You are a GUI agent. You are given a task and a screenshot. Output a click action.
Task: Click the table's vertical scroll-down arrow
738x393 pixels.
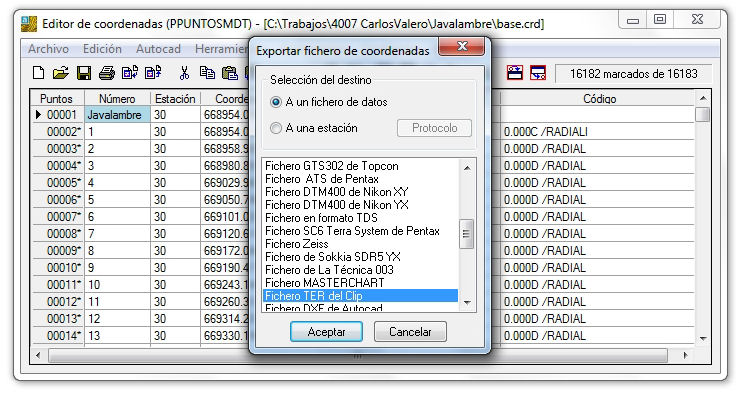(x=703, y=338)
